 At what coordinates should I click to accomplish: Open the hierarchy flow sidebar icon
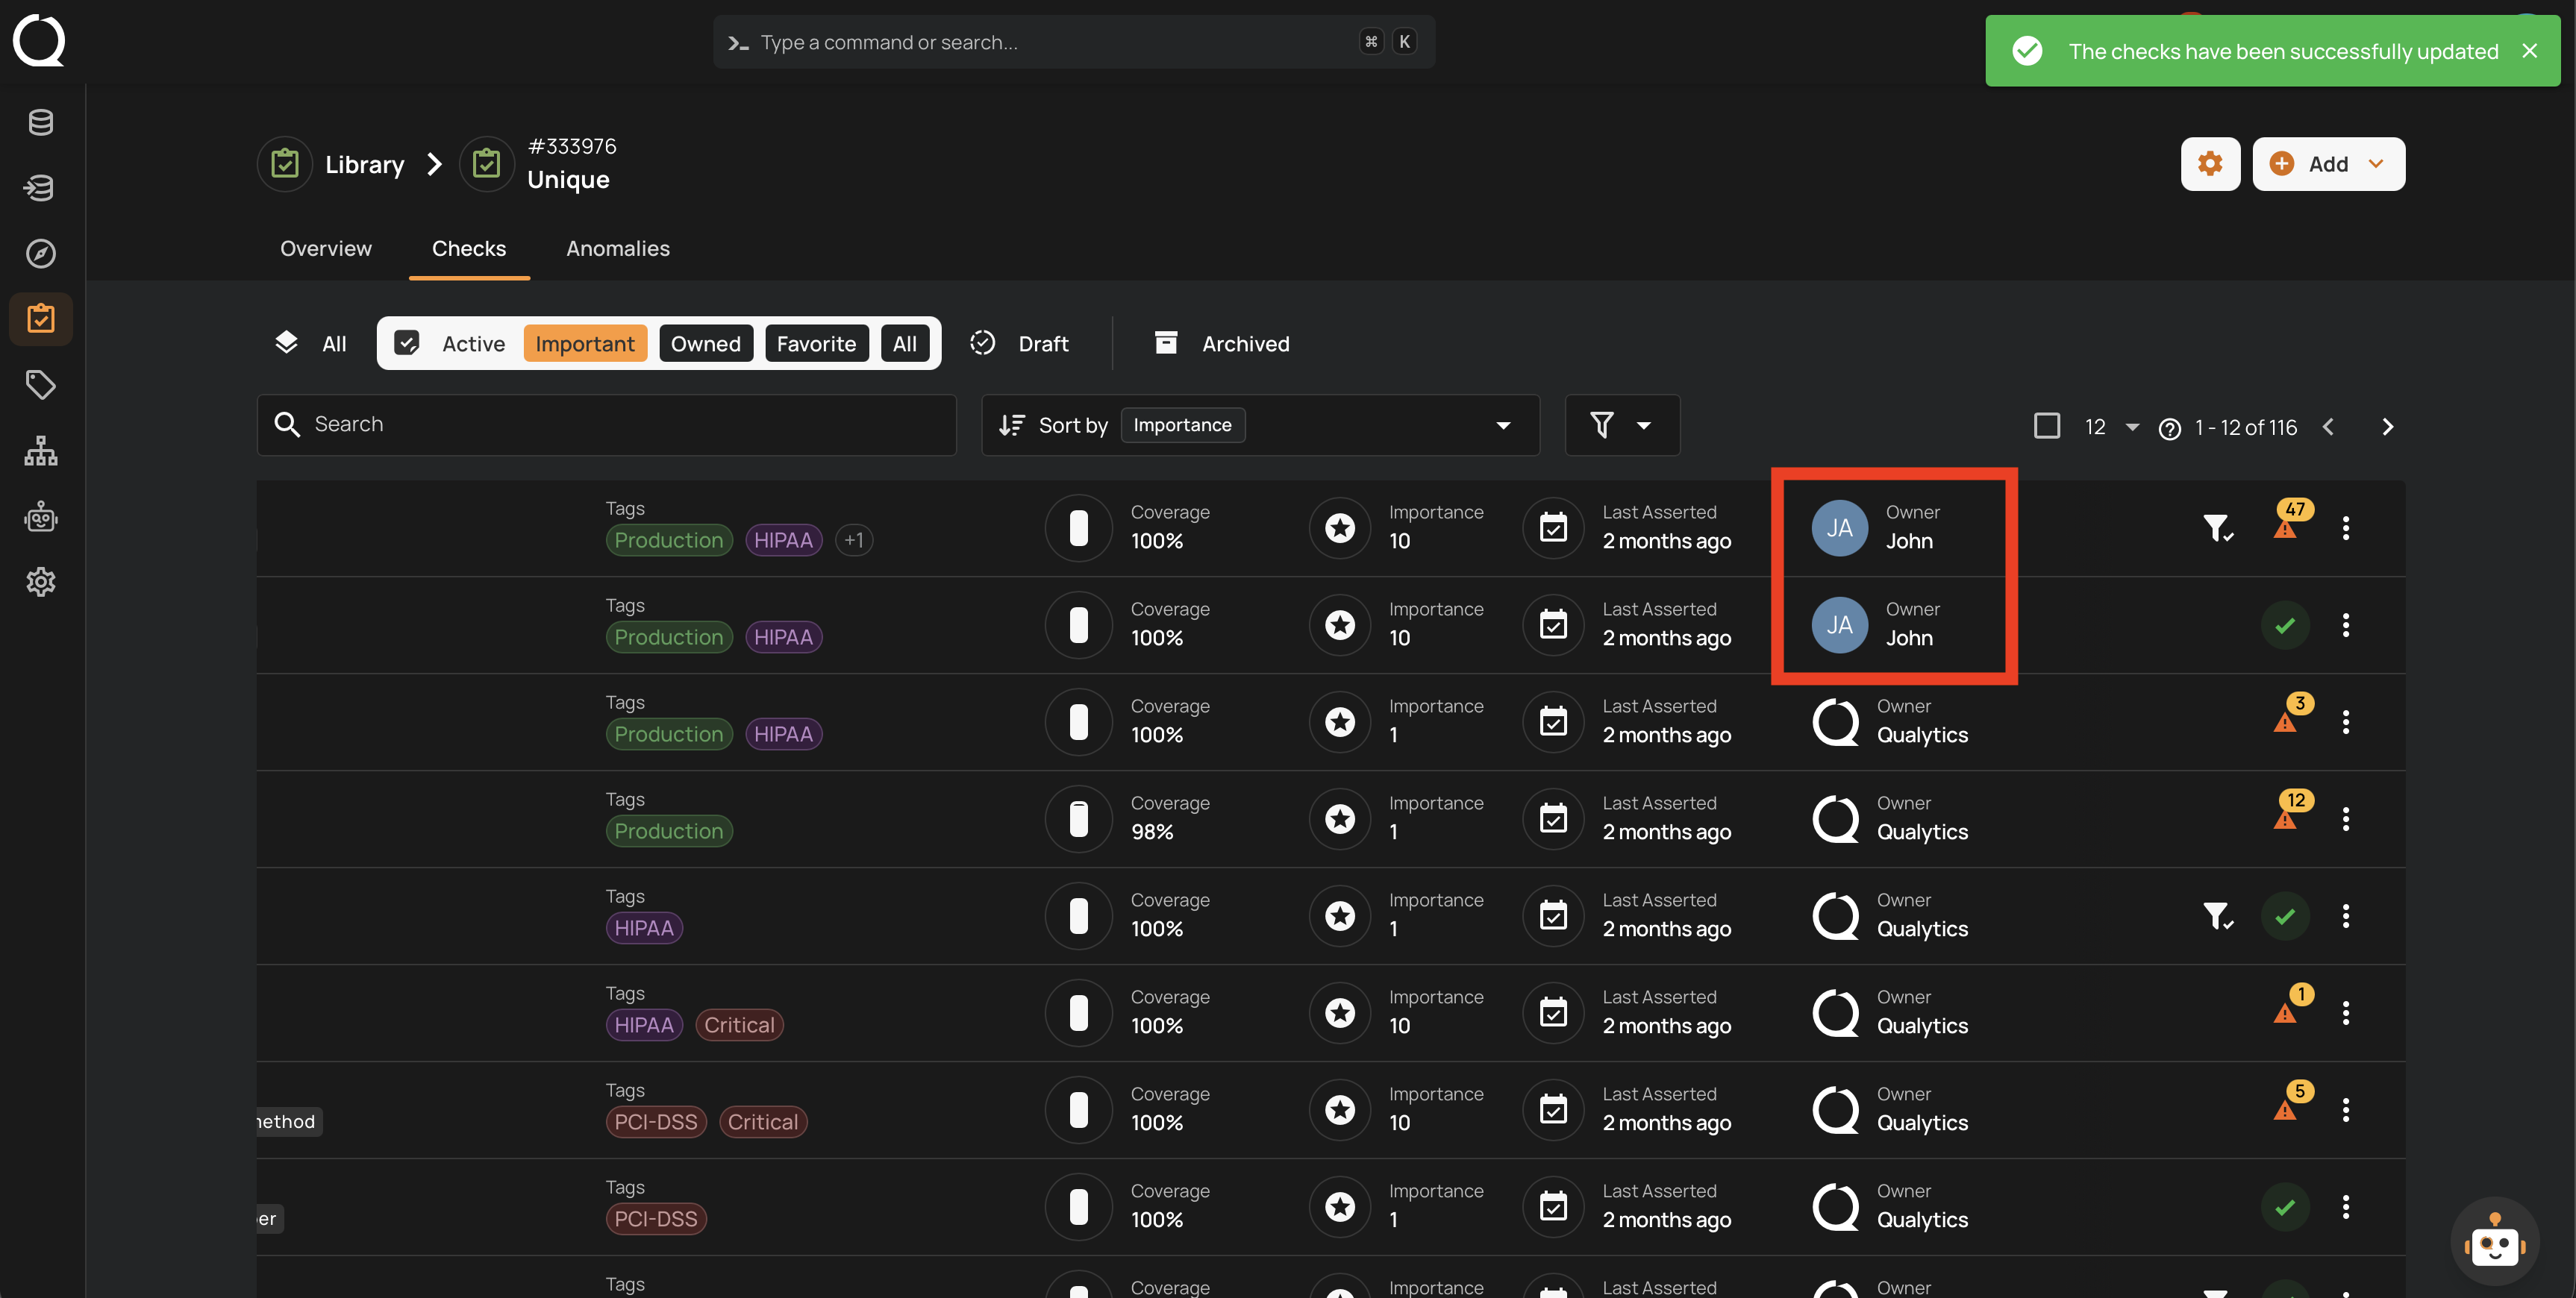coord(40,451)
